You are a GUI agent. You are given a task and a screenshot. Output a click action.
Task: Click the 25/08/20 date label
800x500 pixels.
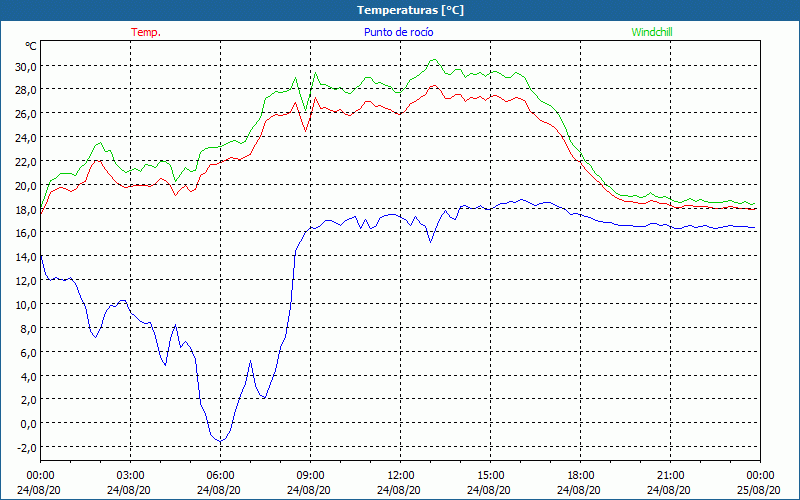[759, 490]
